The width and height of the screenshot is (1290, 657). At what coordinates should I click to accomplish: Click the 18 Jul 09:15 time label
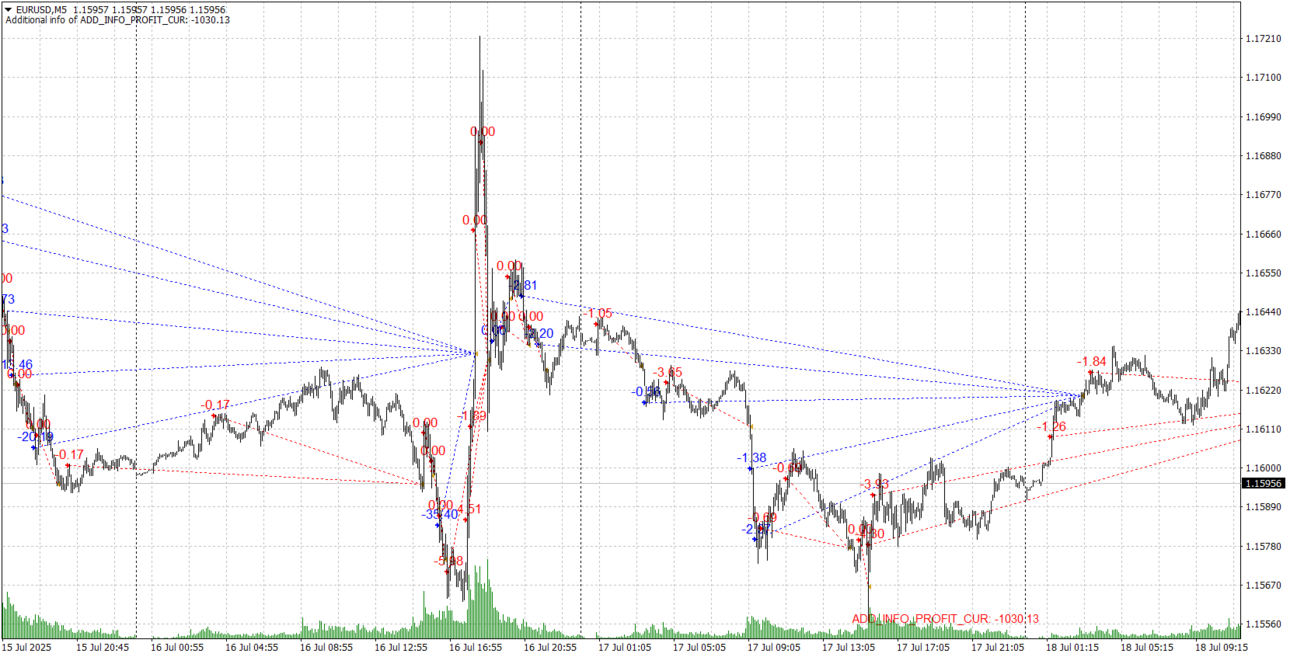pos(1222,647)
